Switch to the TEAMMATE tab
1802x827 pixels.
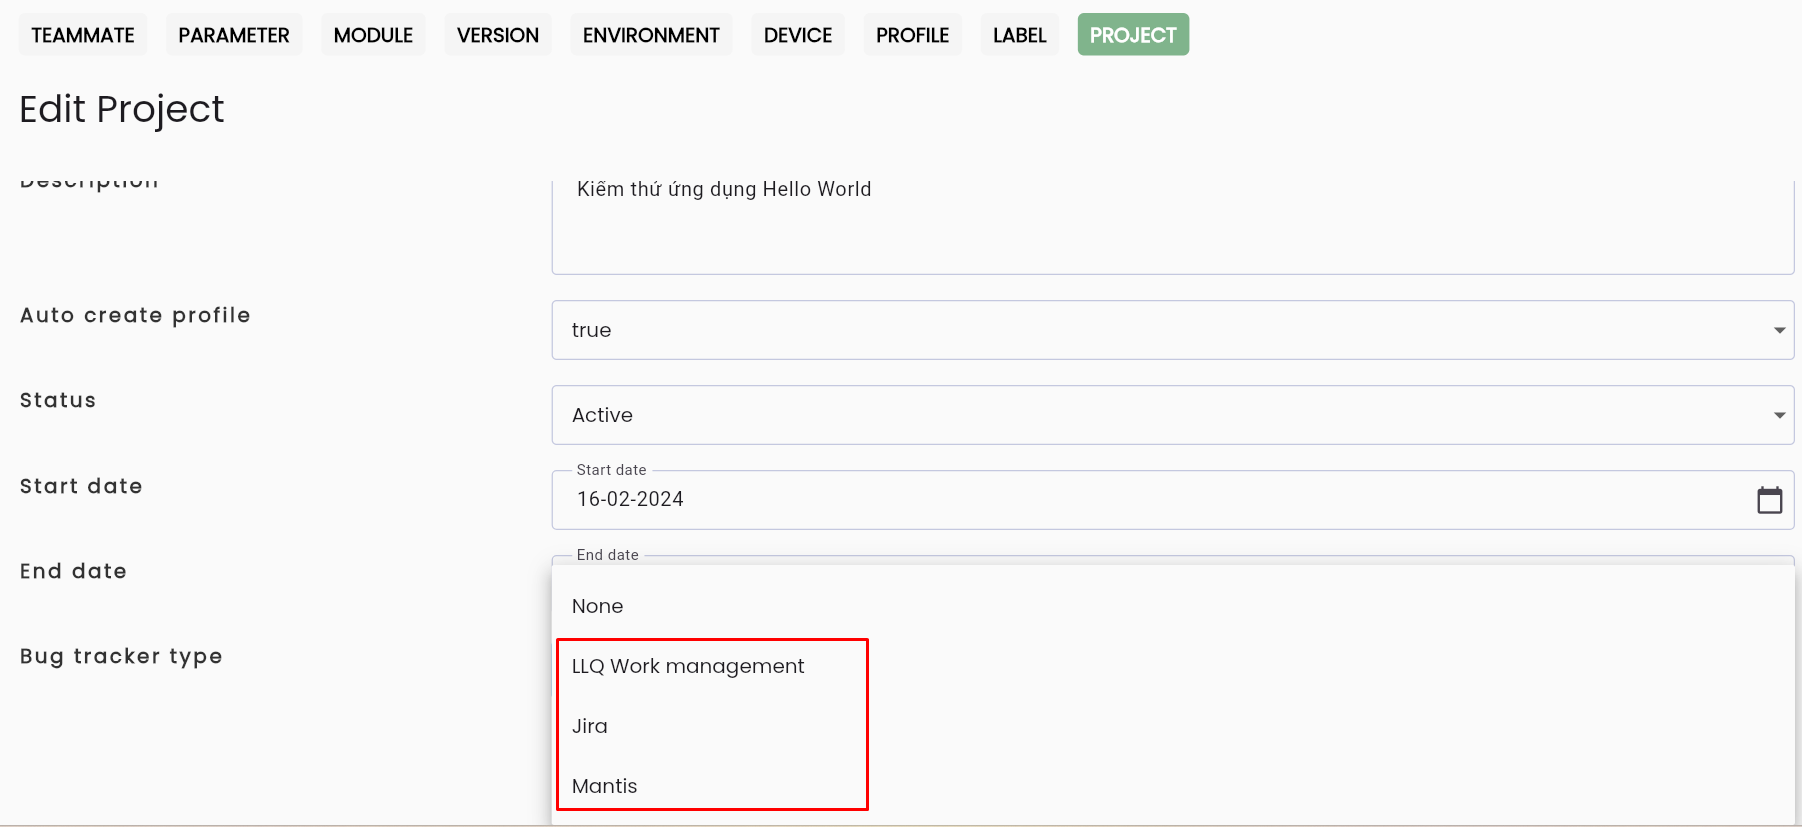pos(83,35)
